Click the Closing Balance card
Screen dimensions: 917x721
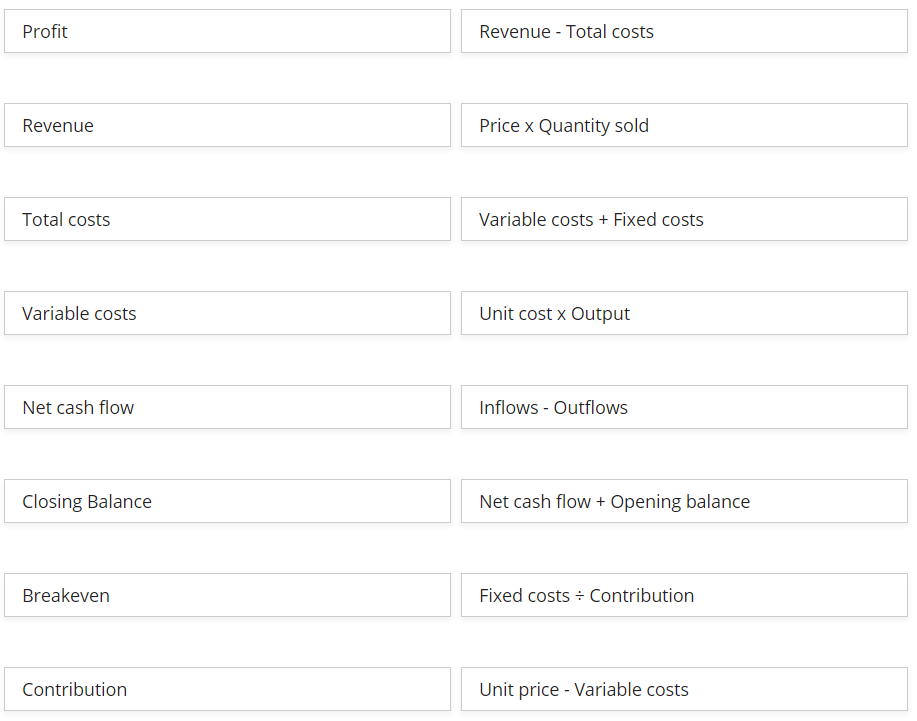click(227, 502)
